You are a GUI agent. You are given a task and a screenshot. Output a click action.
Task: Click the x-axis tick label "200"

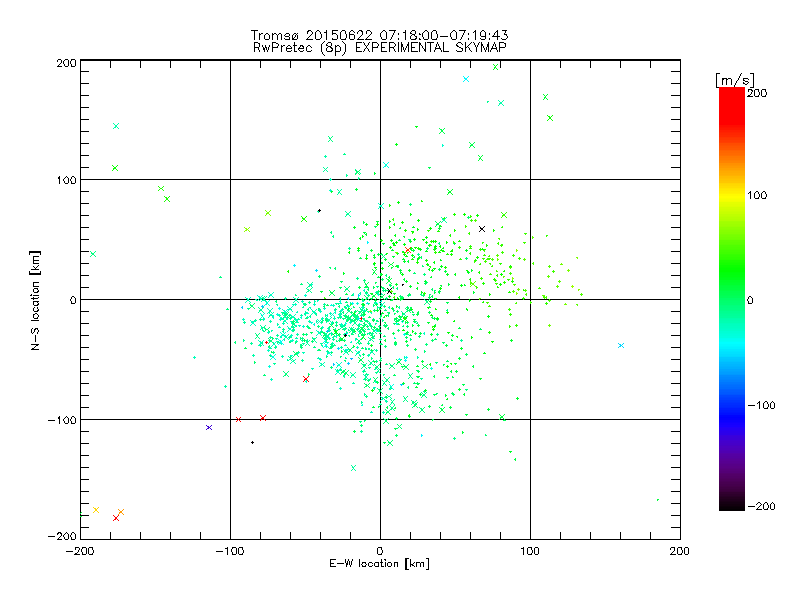(x=680, y=551)
